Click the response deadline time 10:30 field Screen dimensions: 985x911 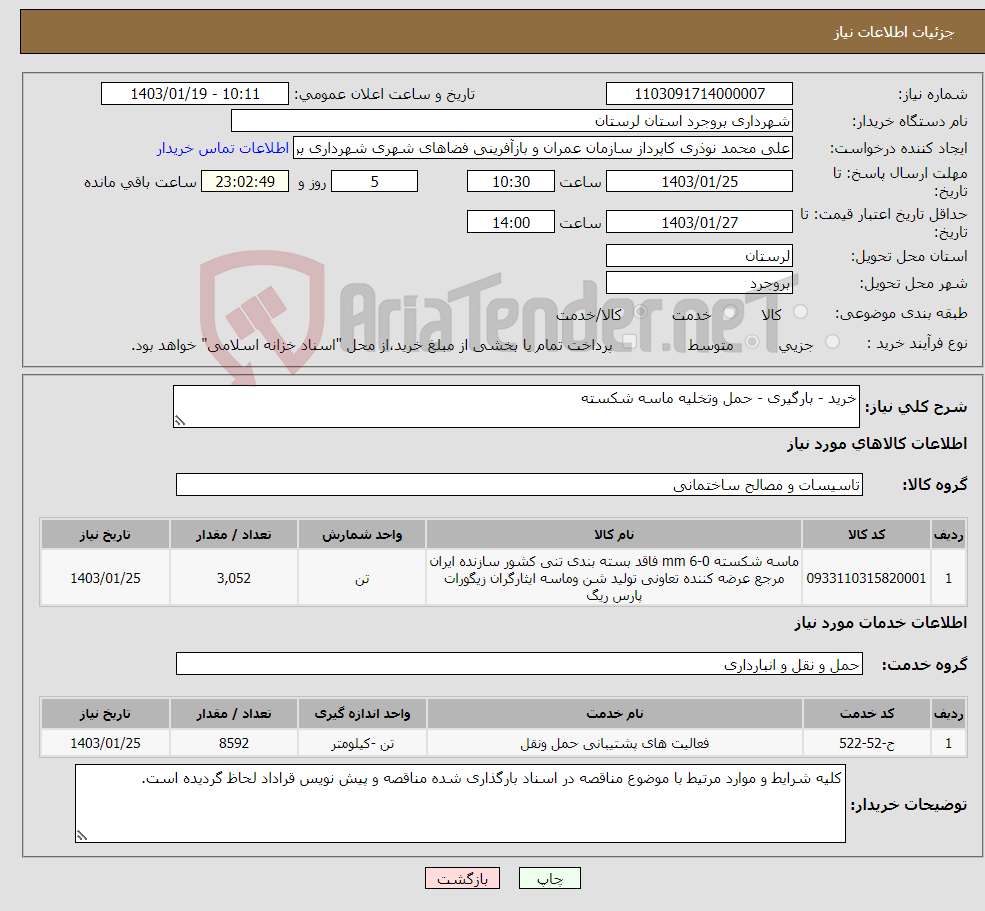511,182
